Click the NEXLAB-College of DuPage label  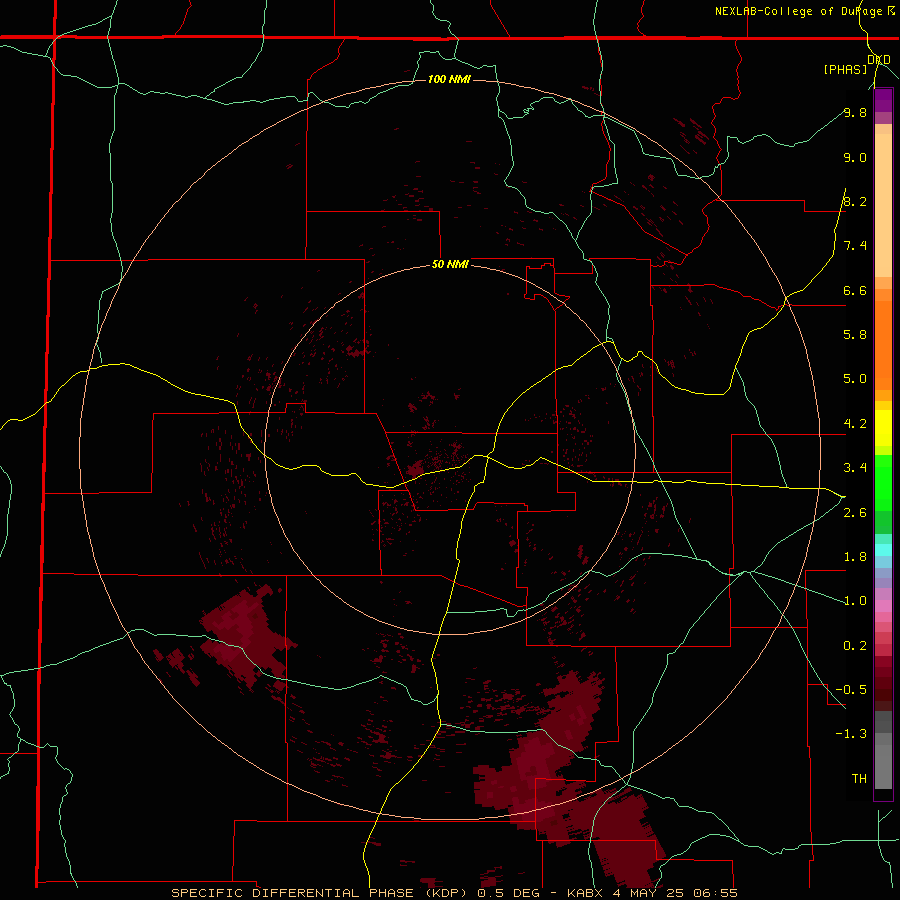click(x=798, y=11)
